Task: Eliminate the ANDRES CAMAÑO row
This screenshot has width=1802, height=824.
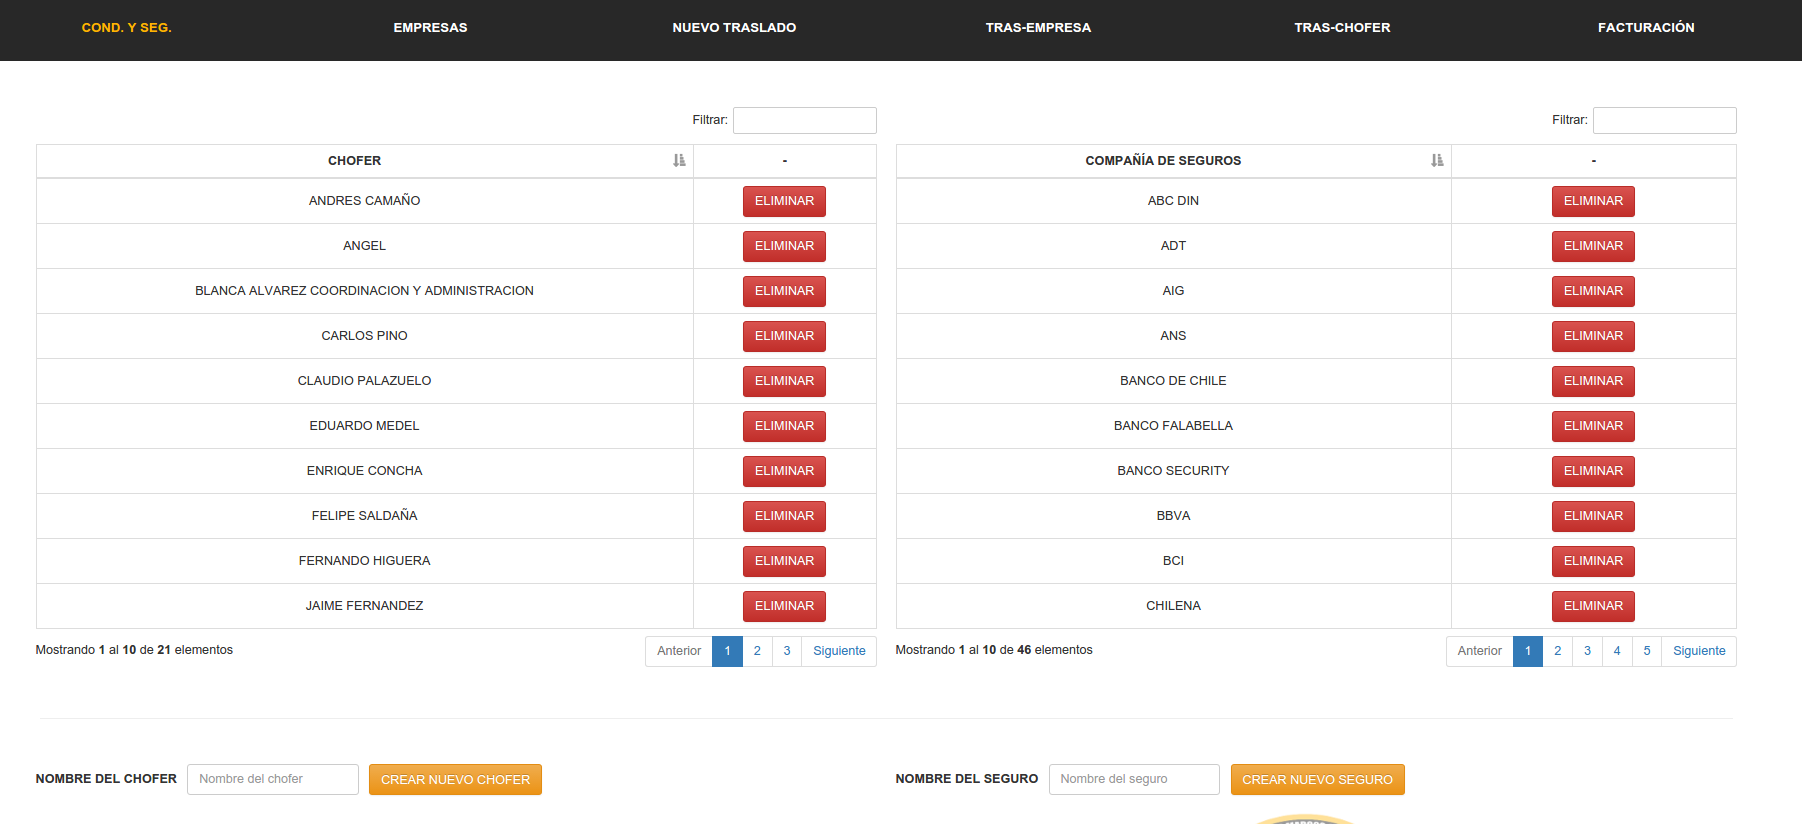Action: click(784, 201)
